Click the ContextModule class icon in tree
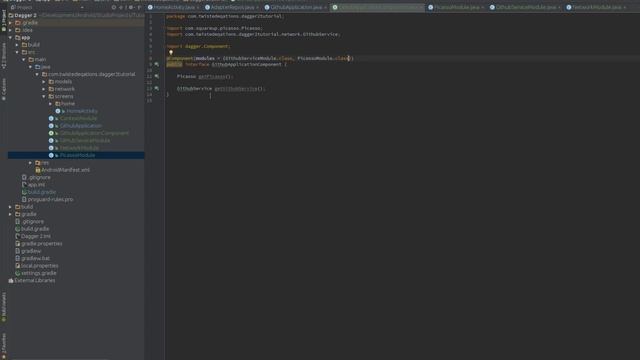Viewport: 640px width, 360px height. (51, 118)
